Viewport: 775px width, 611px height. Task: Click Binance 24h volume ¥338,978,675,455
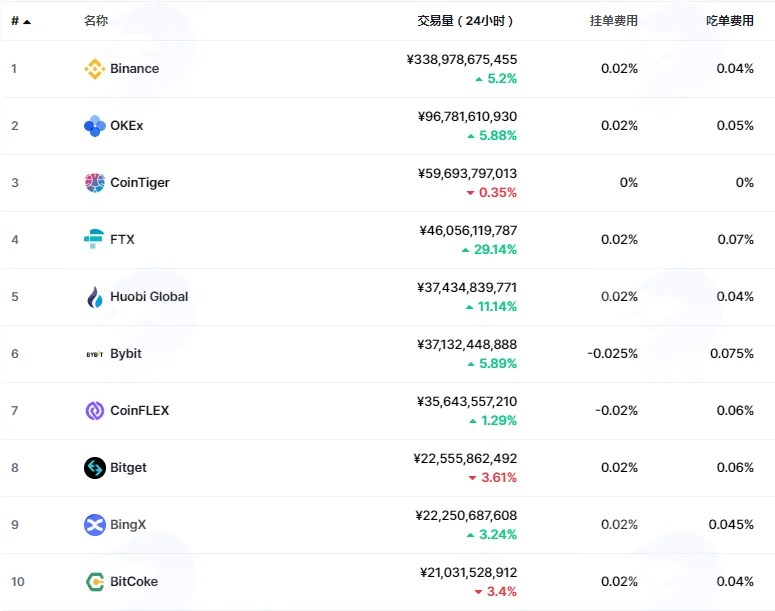click(x=462, y=59)
